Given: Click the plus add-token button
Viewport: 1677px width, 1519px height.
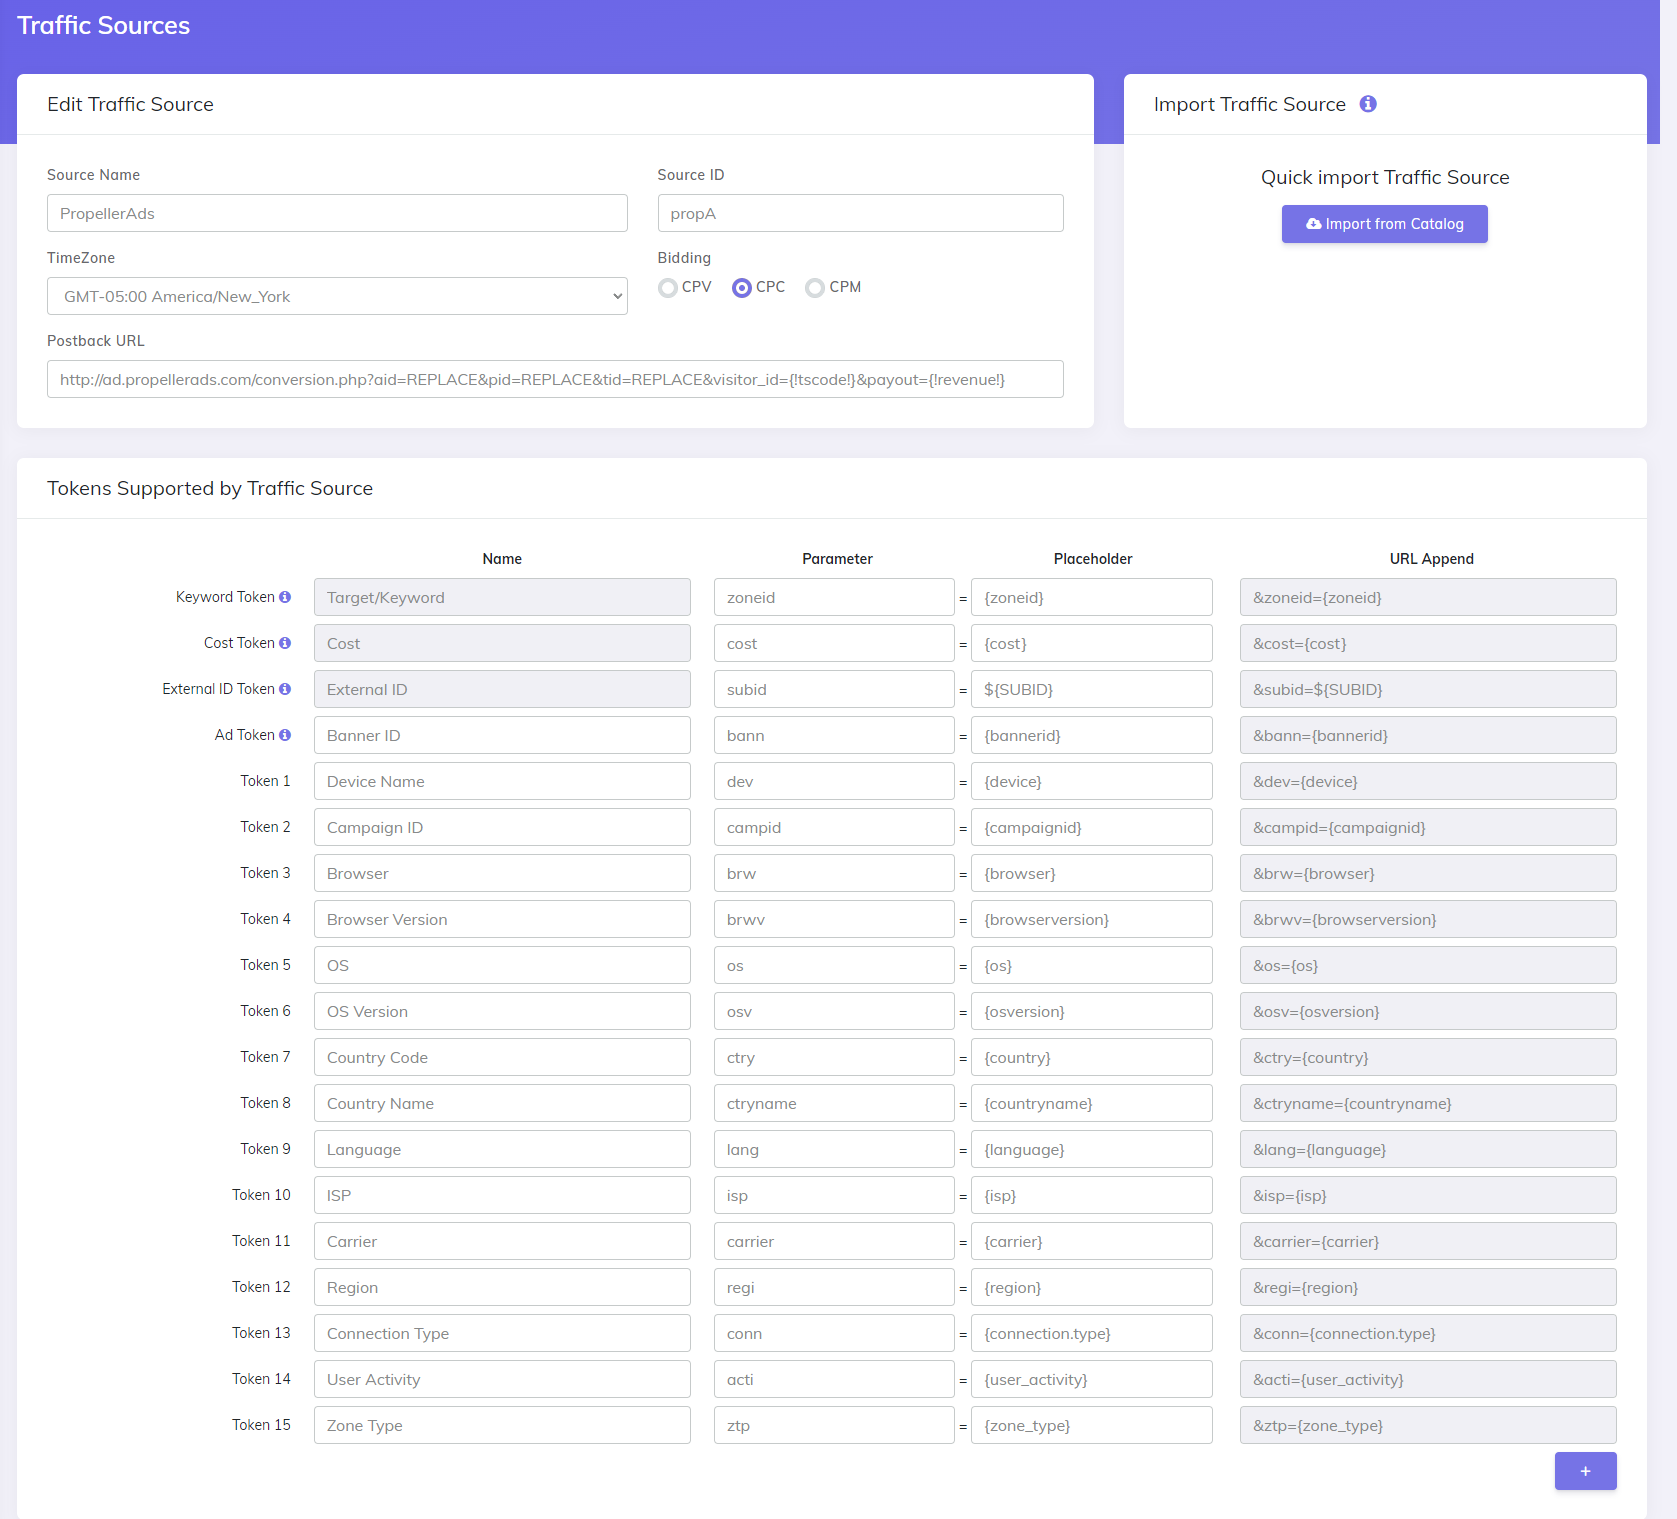Looking at the screenshot, I should click(x=1585, y=1471).
